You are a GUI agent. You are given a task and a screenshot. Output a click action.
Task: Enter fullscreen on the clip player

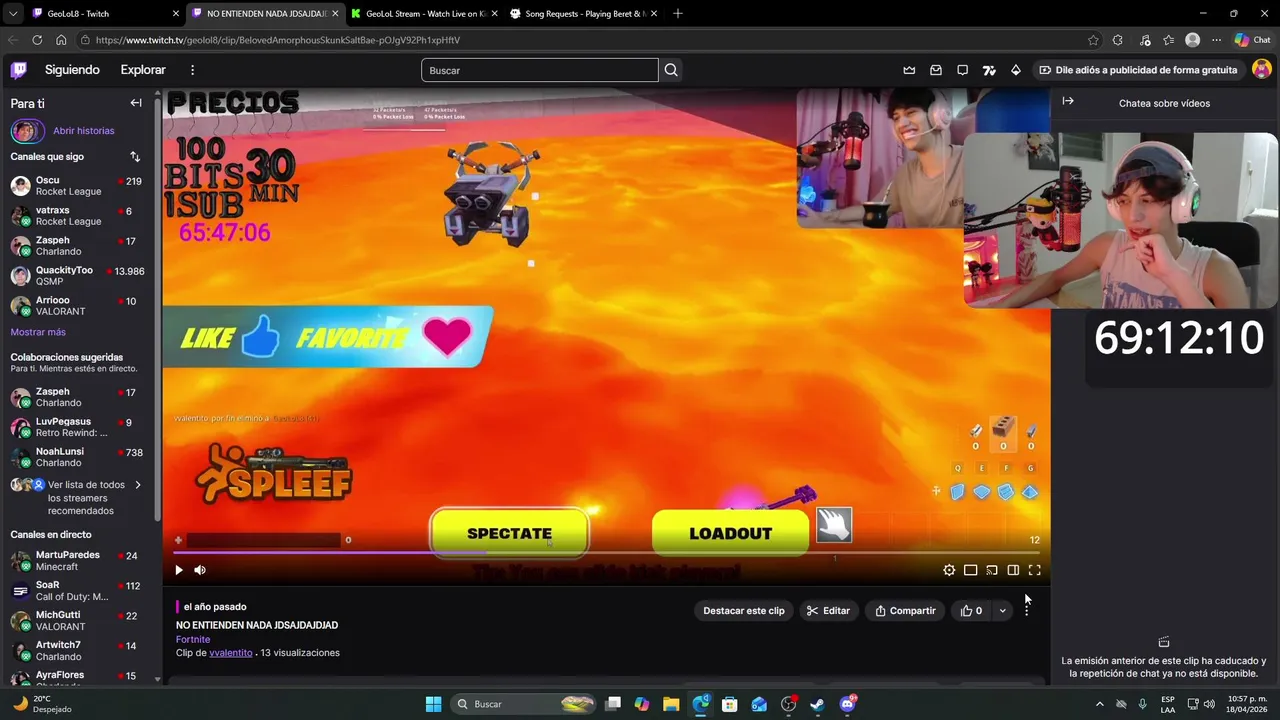click(1035, 570)
